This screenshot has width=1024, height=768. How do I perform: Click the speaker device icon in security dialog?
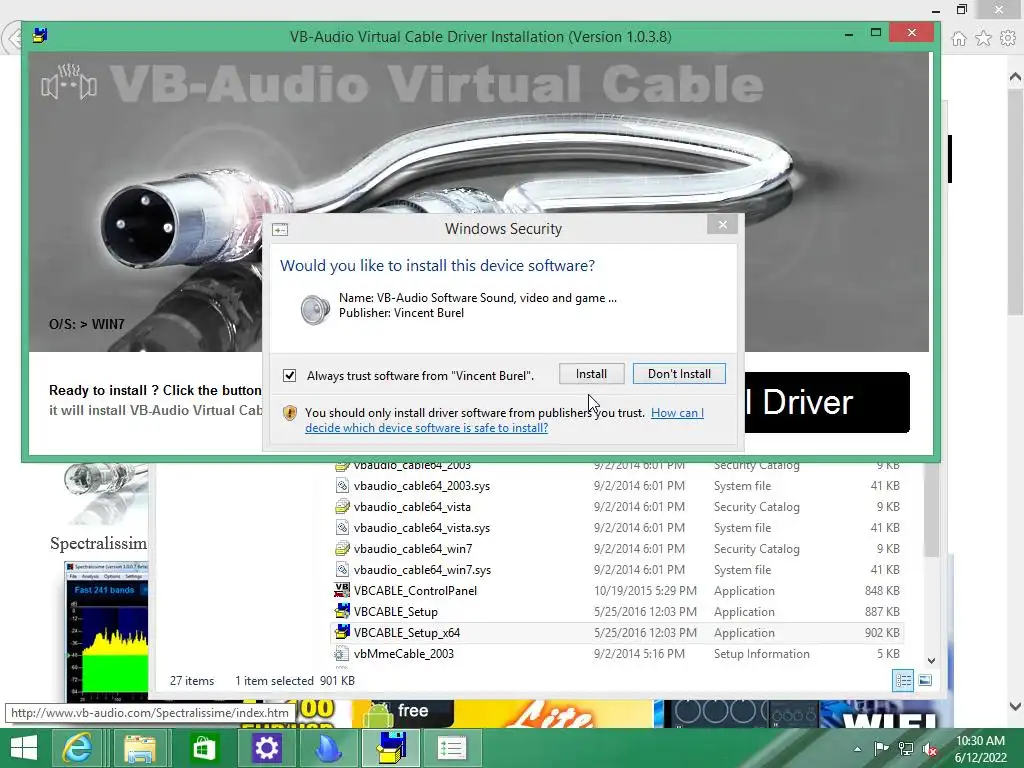pos(314,309)
